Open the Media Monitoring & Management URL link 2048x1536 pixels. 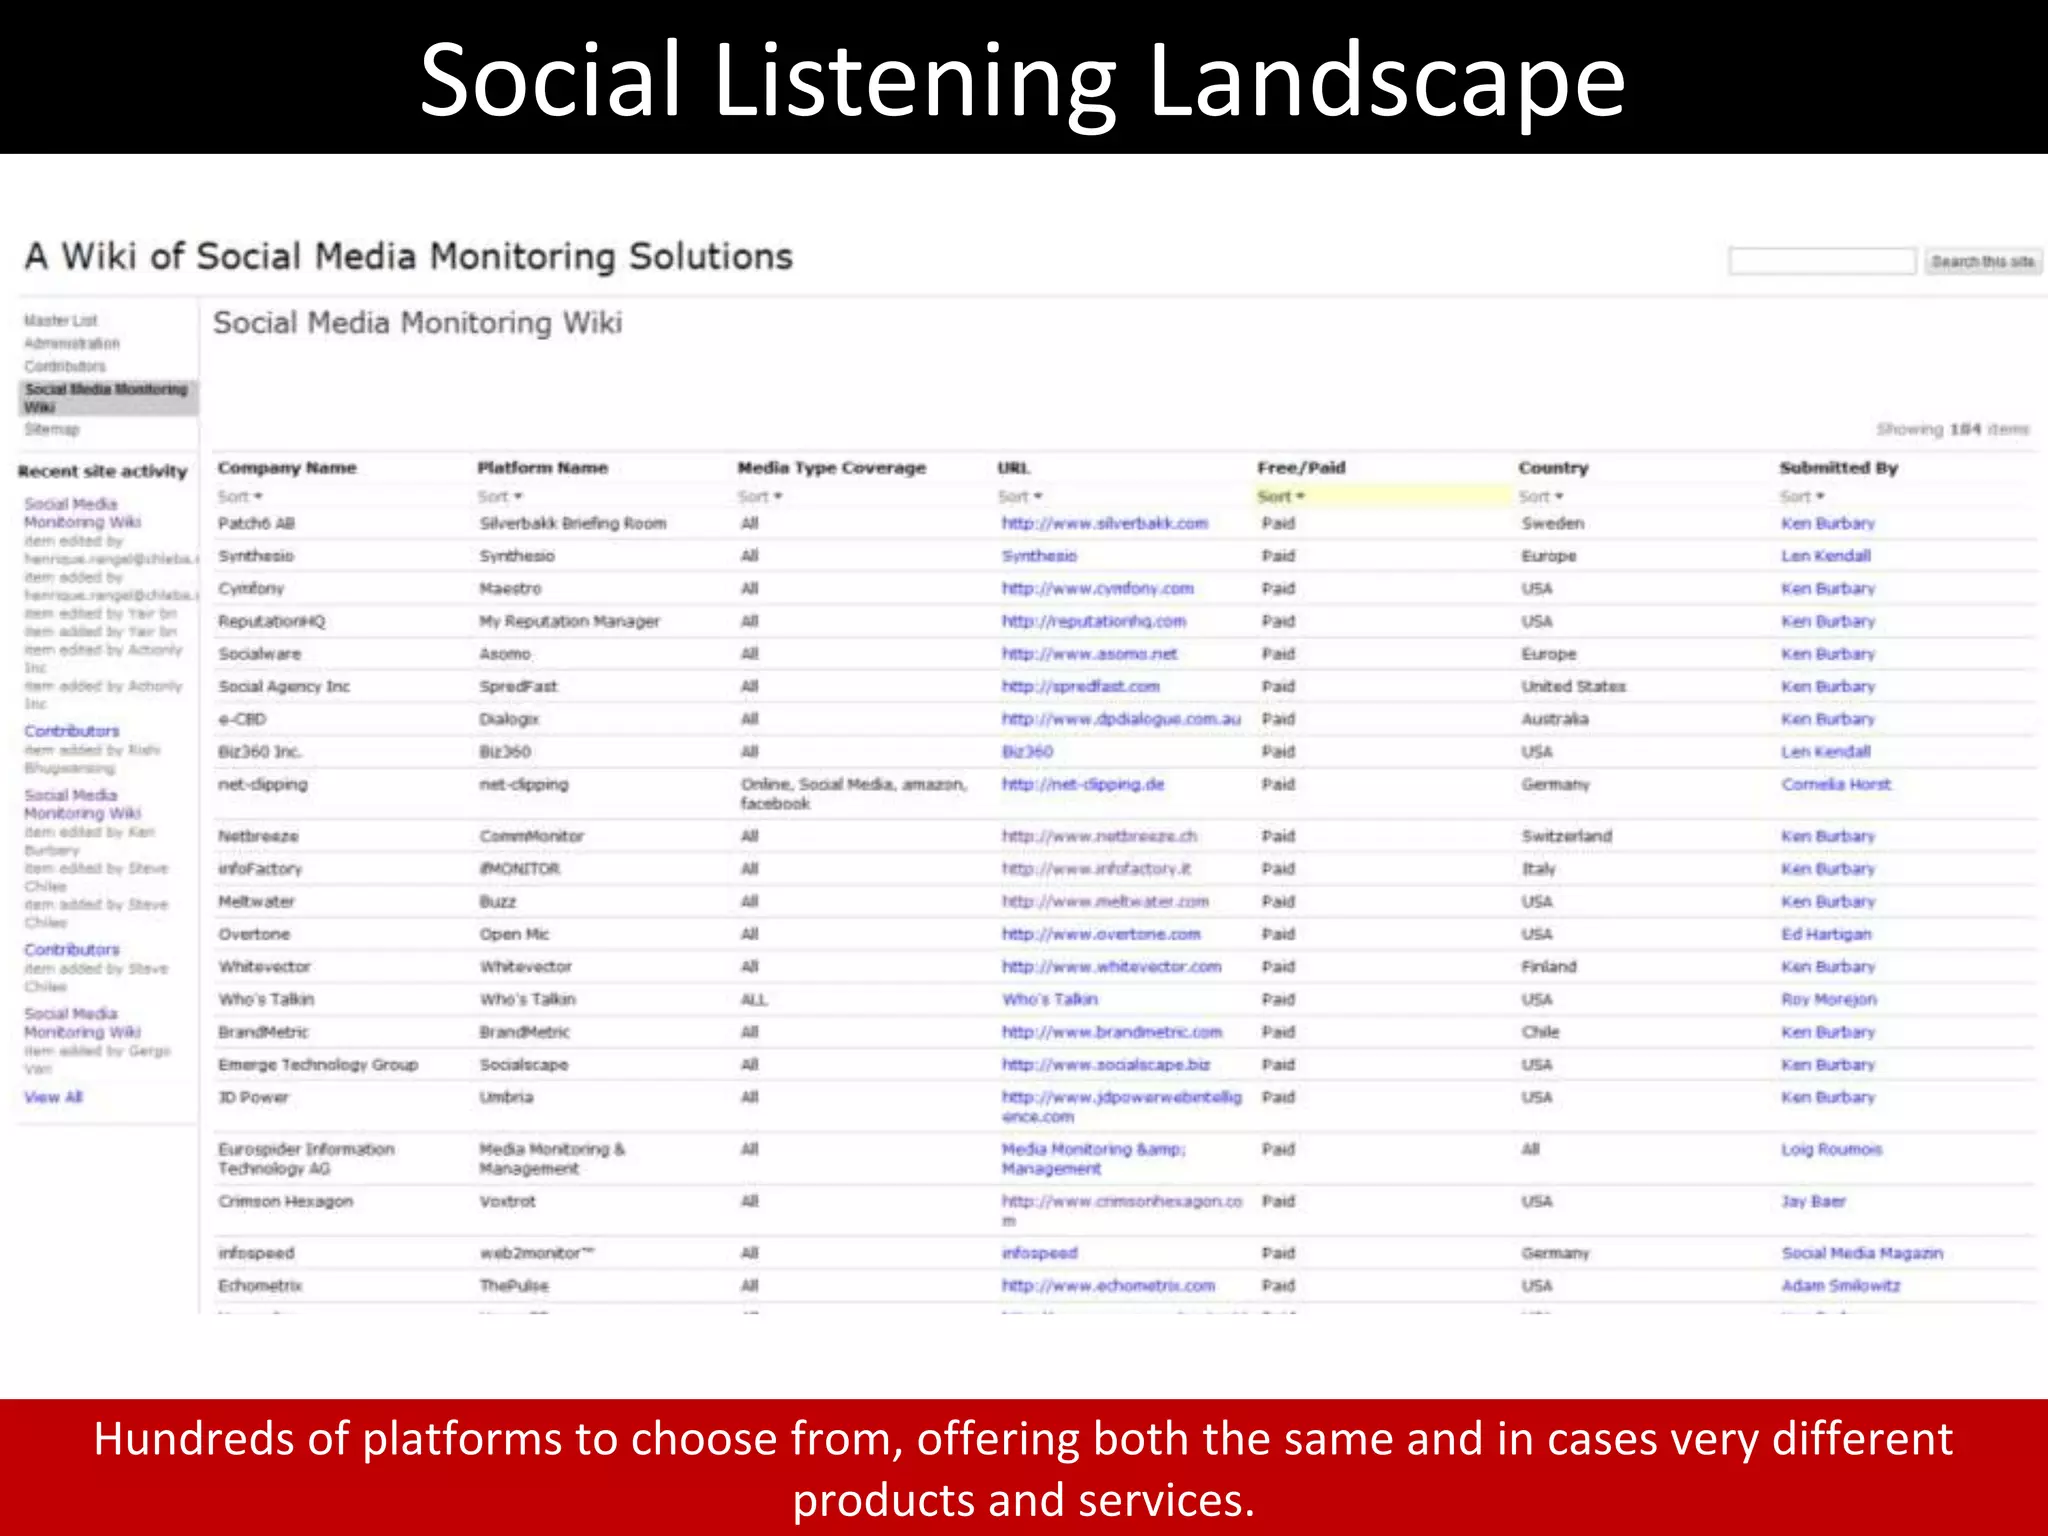click(x=1094, y=1158)
